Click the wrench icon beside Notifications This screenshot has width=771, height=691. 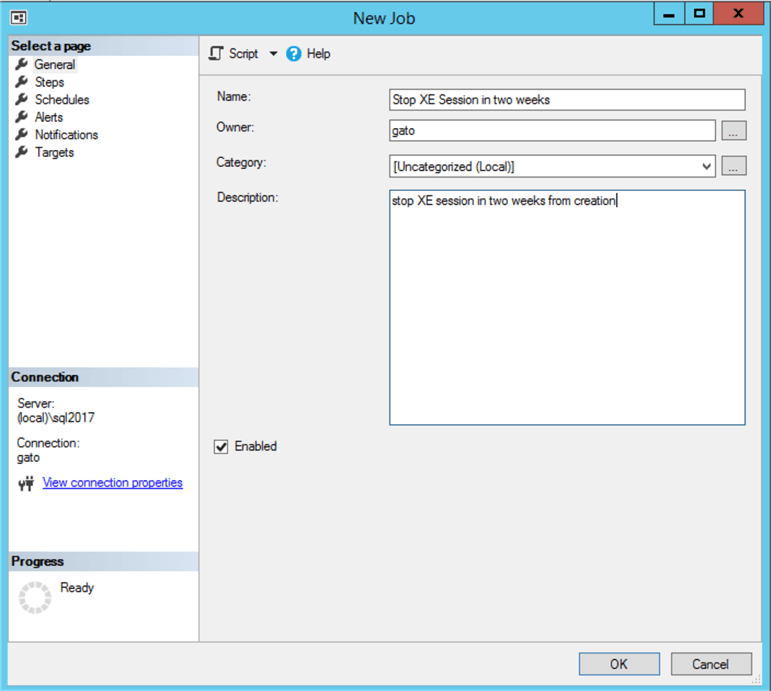point(22,135)
